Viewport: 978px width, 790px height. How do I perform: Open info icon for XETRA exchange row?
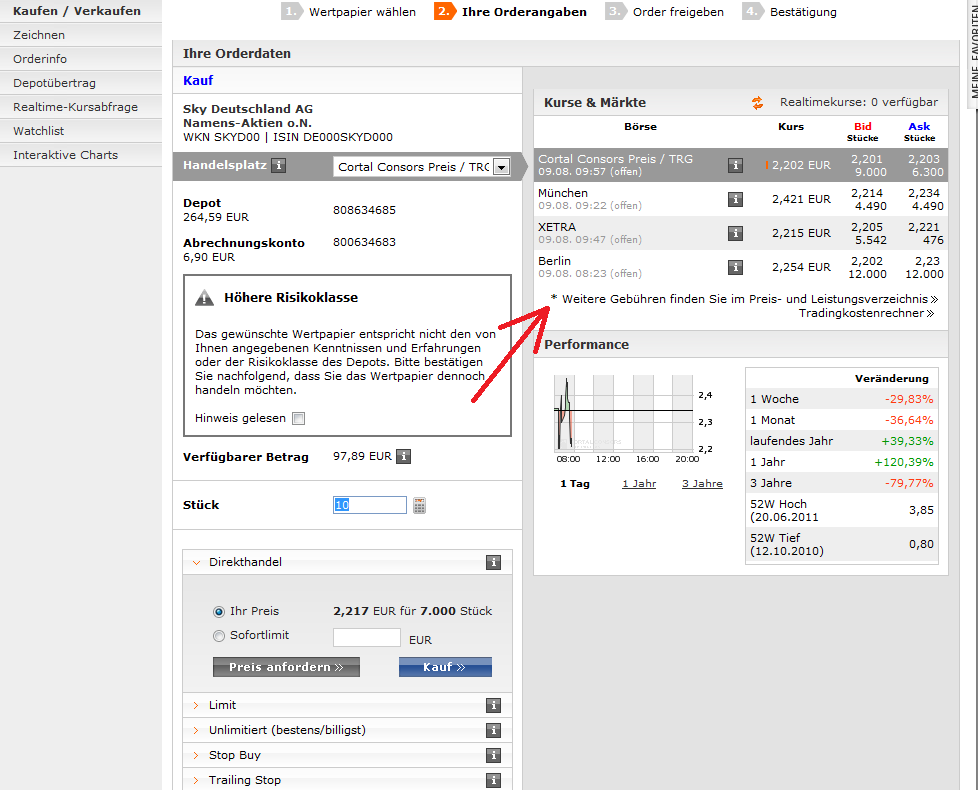tap(735, 233)
